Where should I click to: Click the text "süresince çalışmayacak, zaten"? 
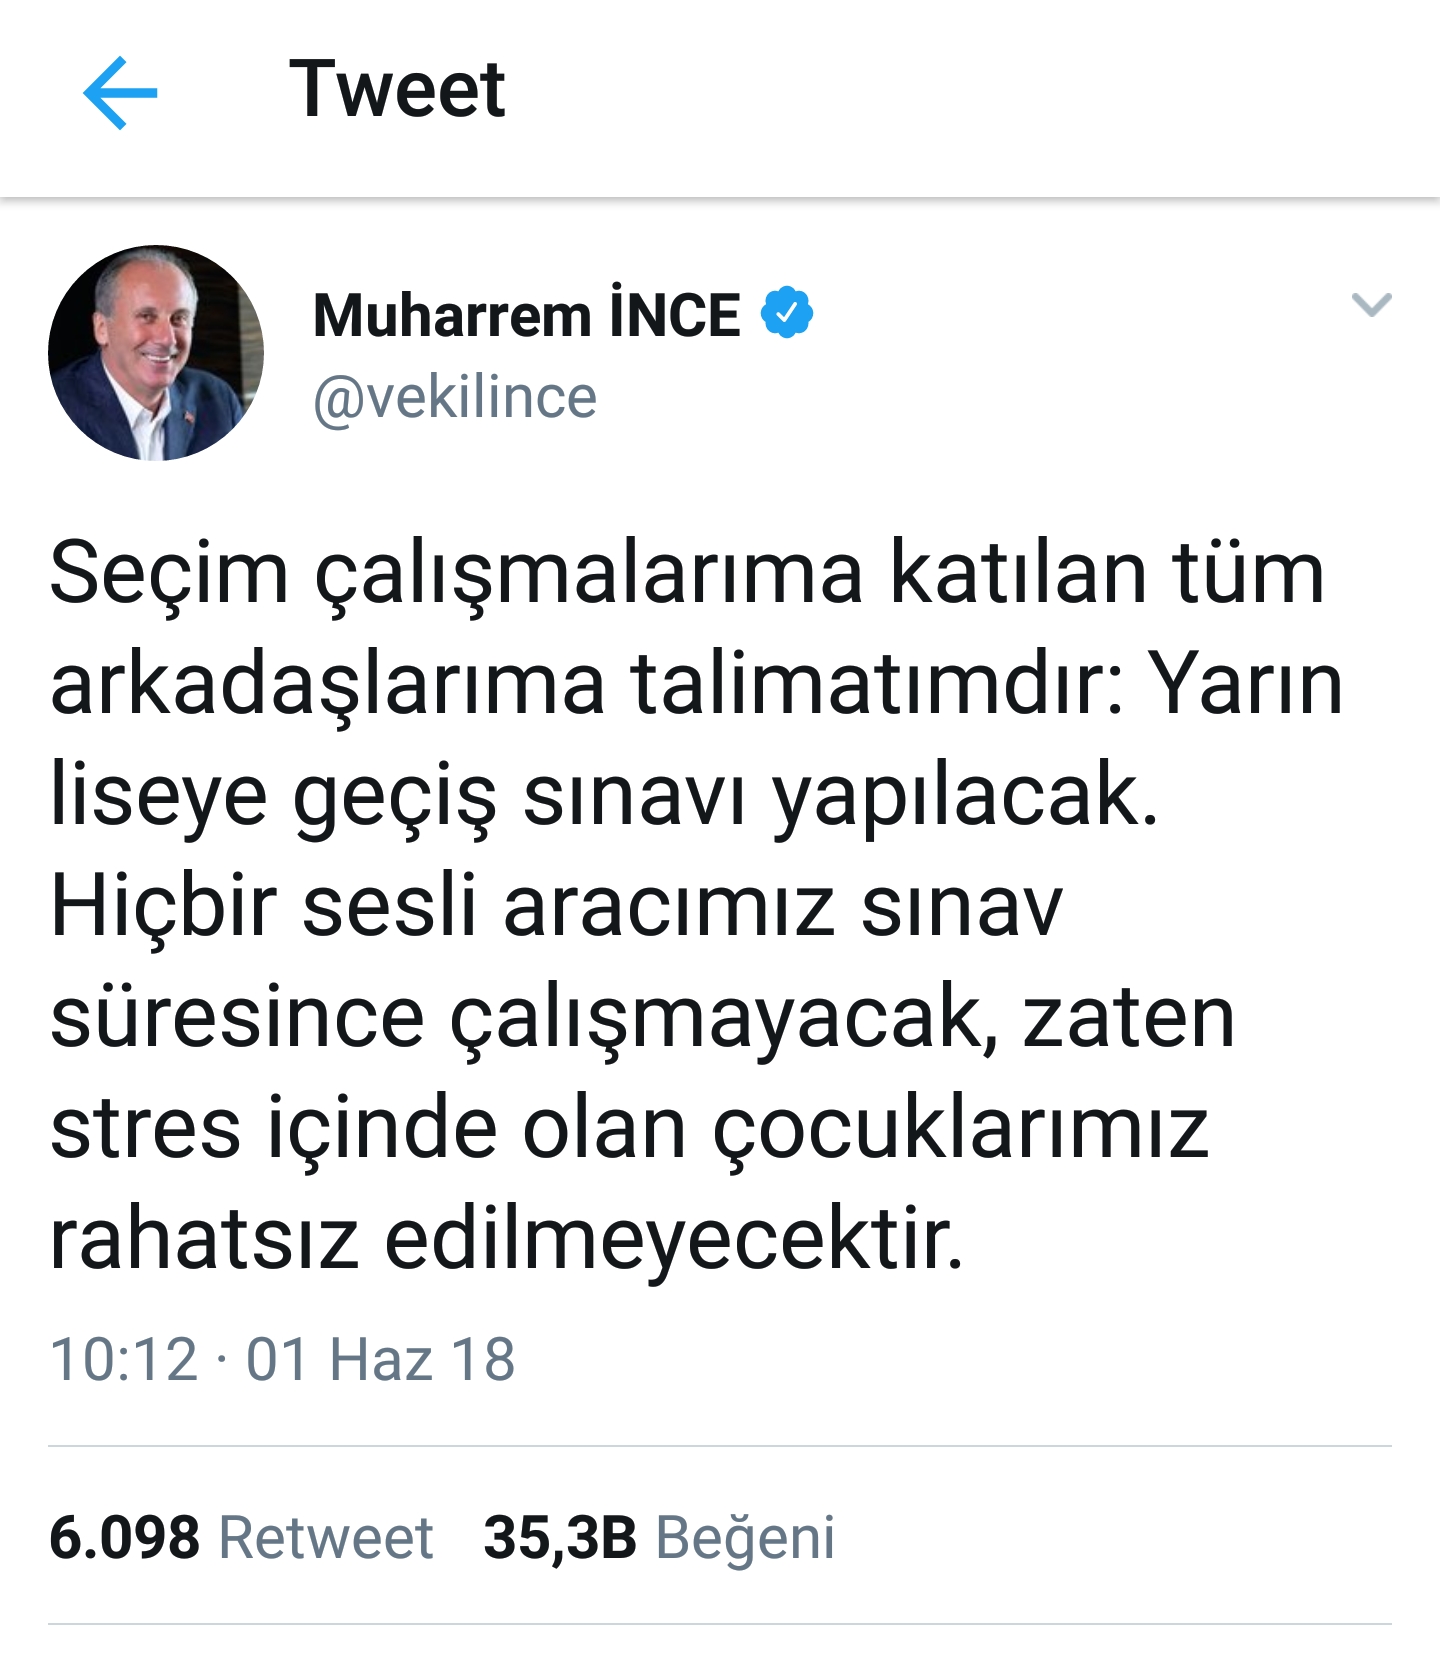(642, 1018)
